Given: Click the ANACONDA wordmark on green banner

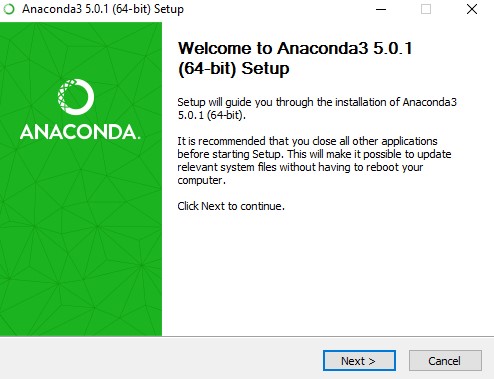Looking at the screenshot, I should click(80, 132).
